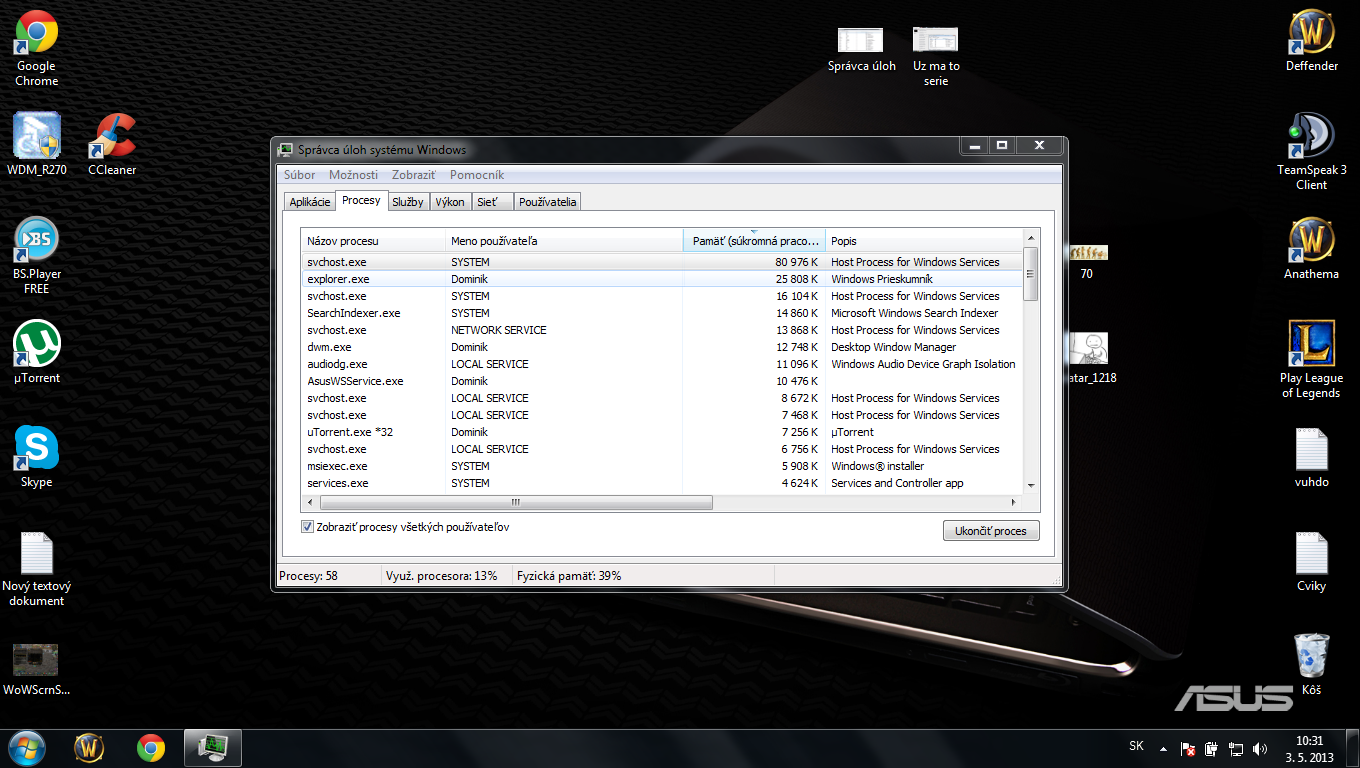Switch to the Výkon tab

450,202
